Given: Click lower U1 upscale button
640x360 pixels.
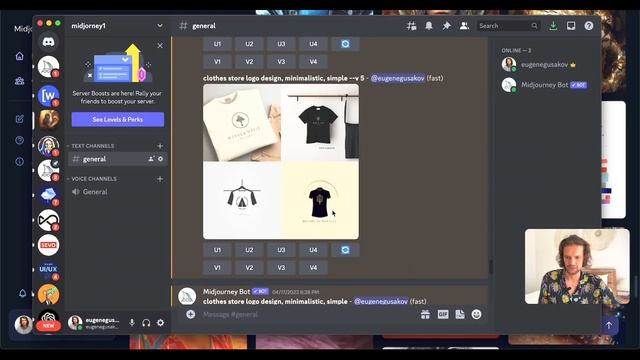Looking at the screenshot, I should 218,250.
